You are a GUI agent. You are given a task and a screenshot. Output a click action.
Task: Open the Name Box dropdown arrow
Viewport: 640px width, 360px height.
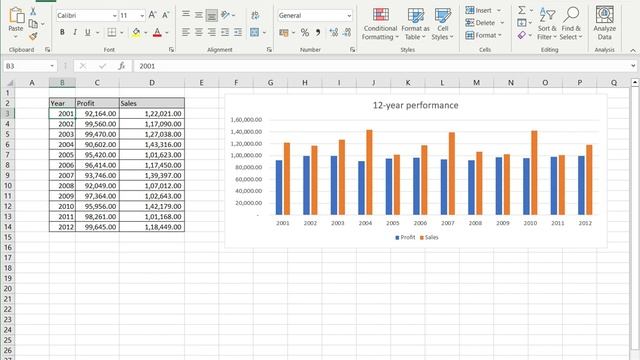click(52, 66)
